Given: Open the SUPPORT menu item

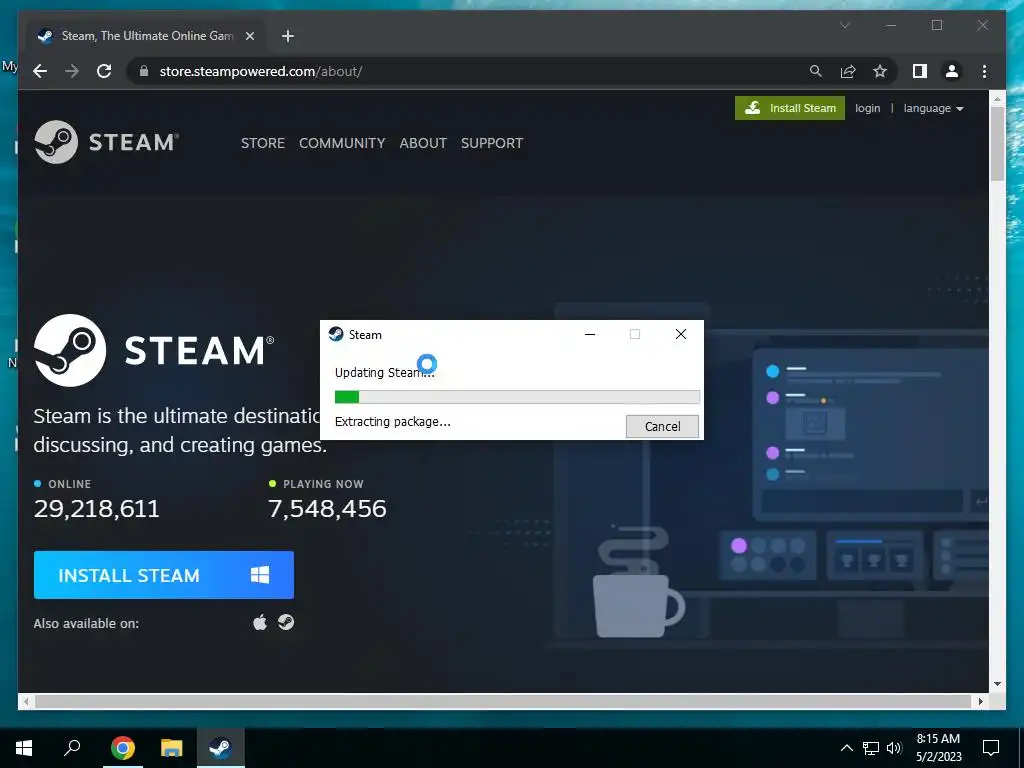Looking at the screenshot, I should coord(492,143).
